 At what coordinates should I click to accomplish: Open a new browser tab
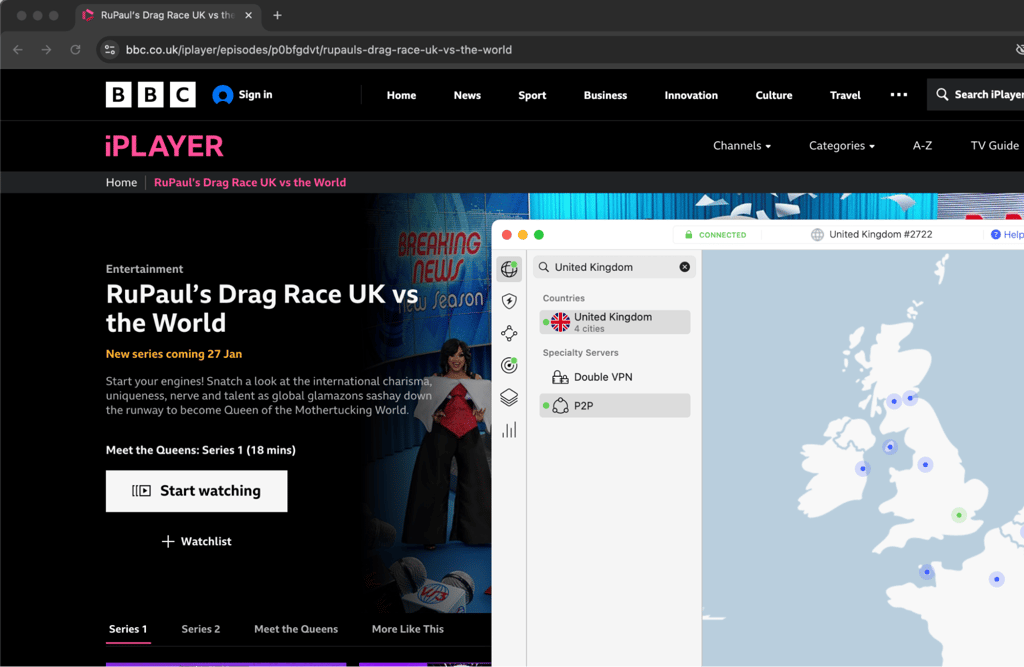click(277, 15)
